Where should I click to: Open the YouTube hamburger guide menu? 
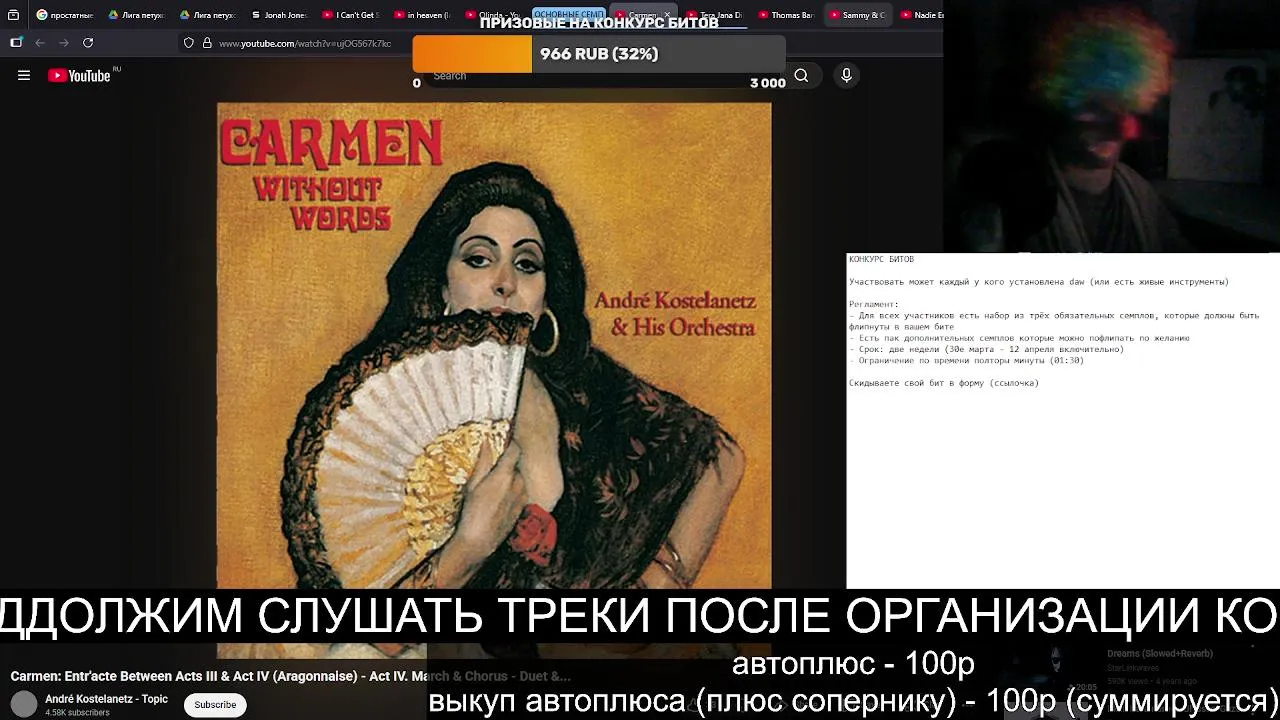point(24,75)
